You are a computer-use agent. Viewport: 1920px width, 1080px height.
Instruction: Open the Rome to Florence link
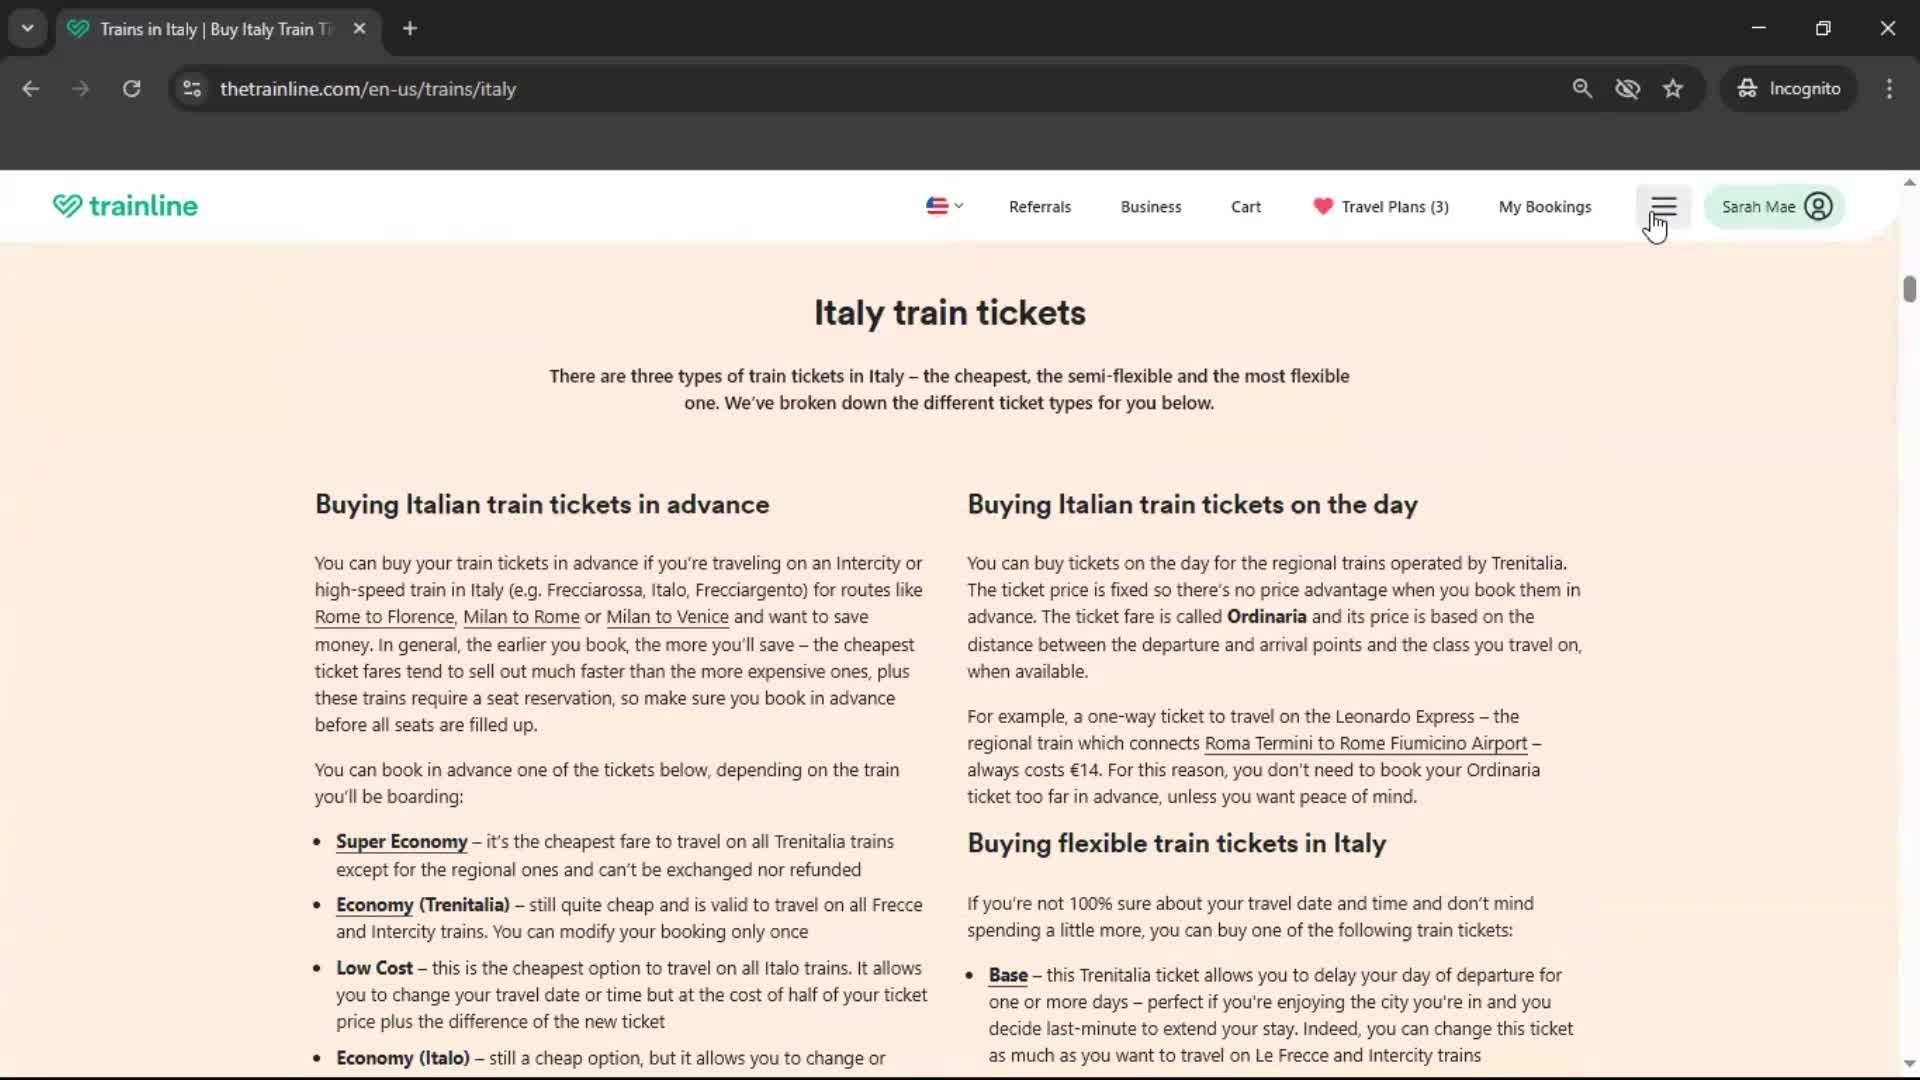(x=384, y=617)
